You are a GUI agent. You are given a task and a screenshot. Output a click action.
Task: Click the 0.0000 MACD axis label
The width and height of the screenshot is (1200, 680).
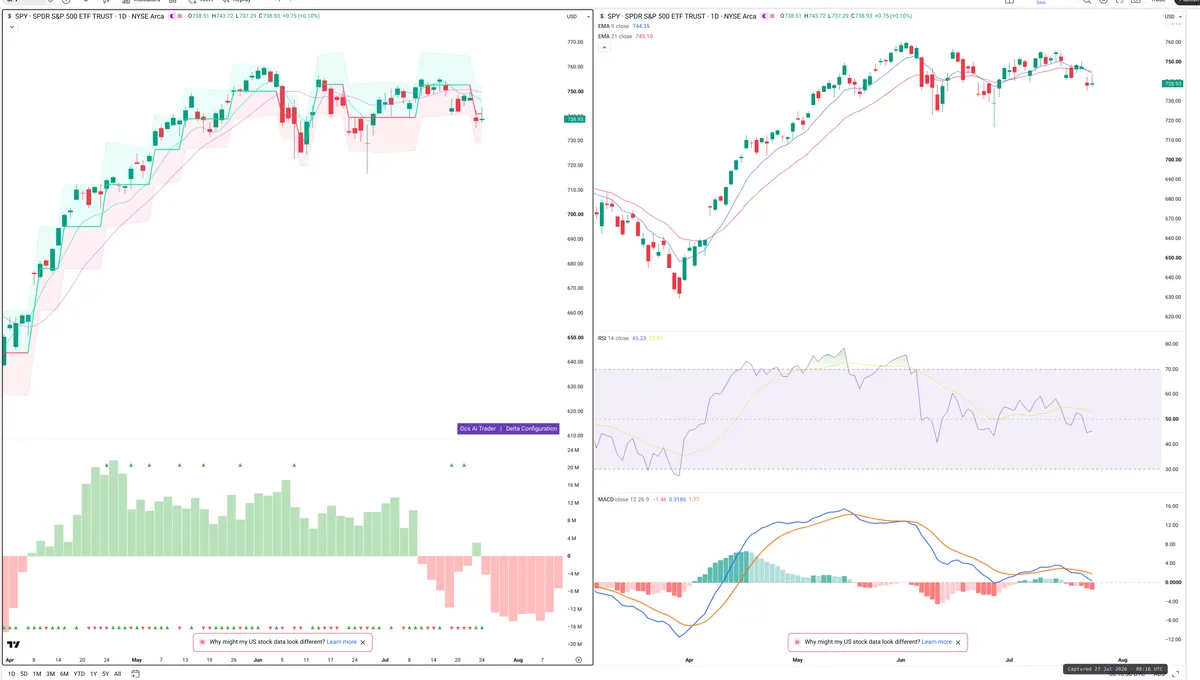tap(1174, 582)
